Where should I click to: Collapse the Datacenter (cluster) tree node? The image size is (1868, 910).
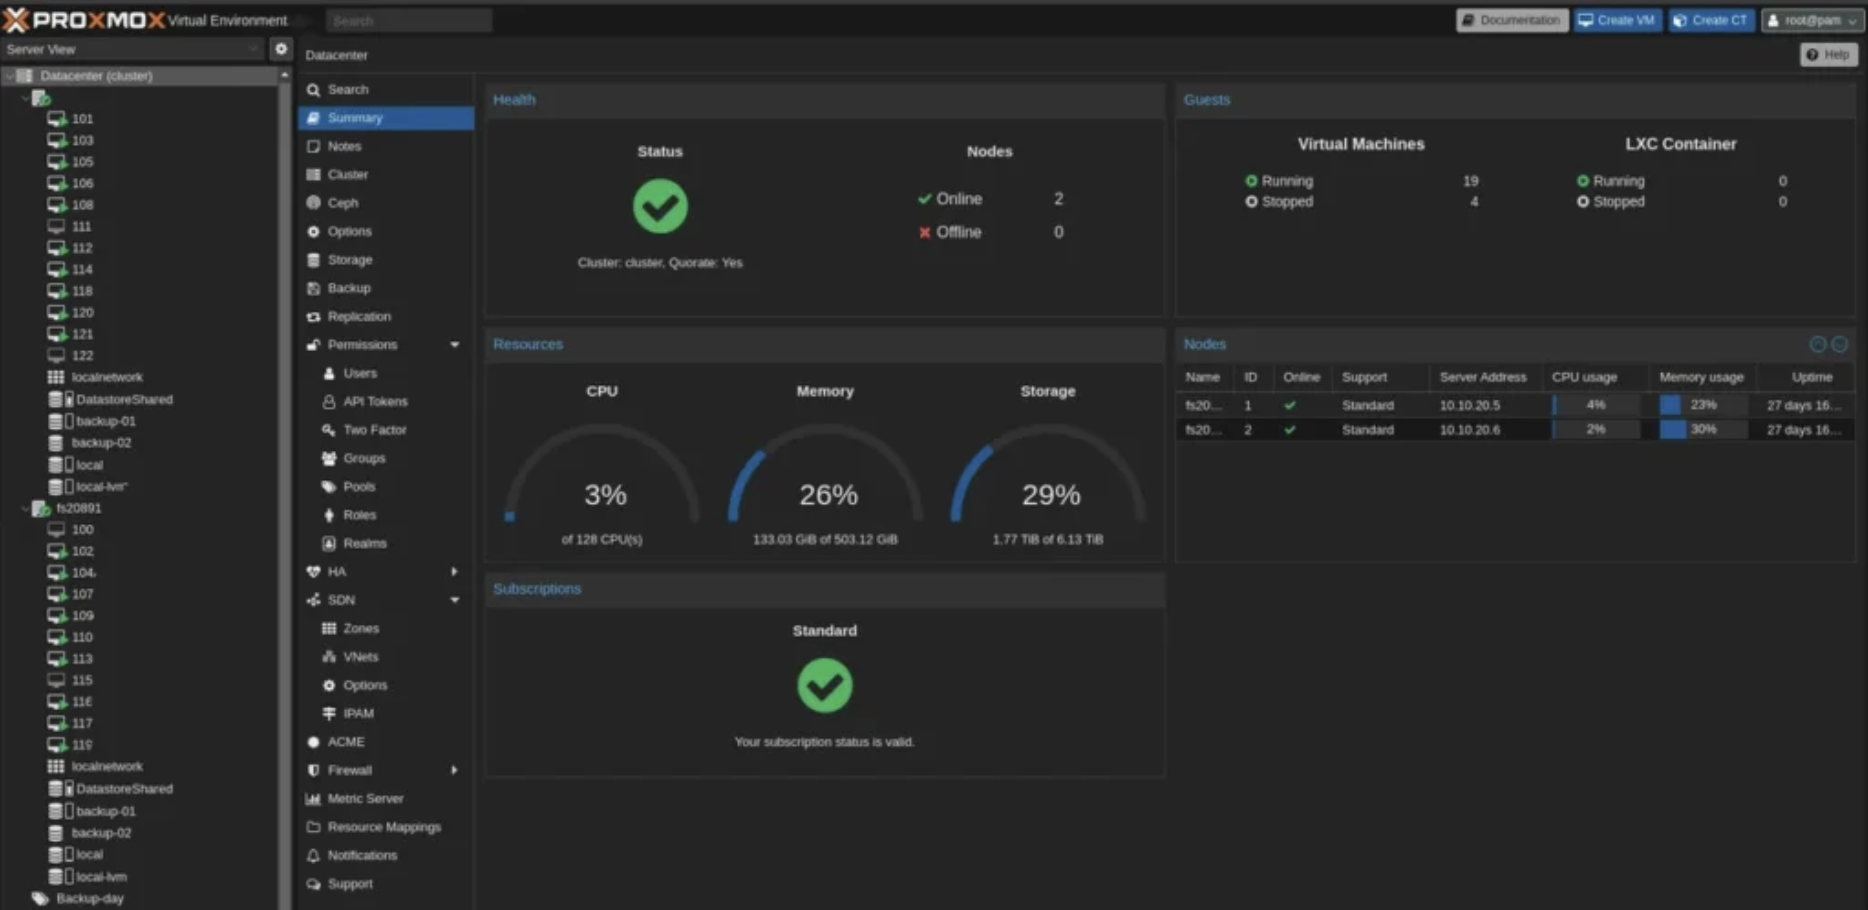coord(9,76)
